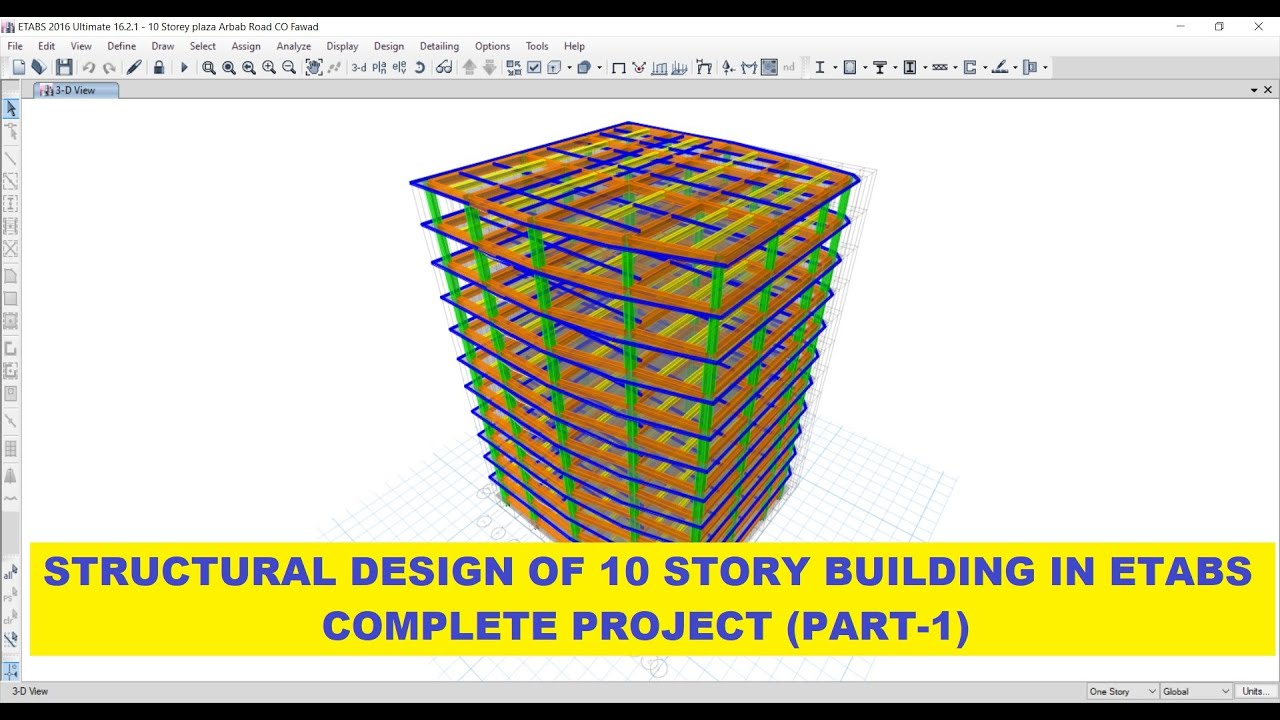
Task: Move down in list arrow icon
Action: point(489,67)
